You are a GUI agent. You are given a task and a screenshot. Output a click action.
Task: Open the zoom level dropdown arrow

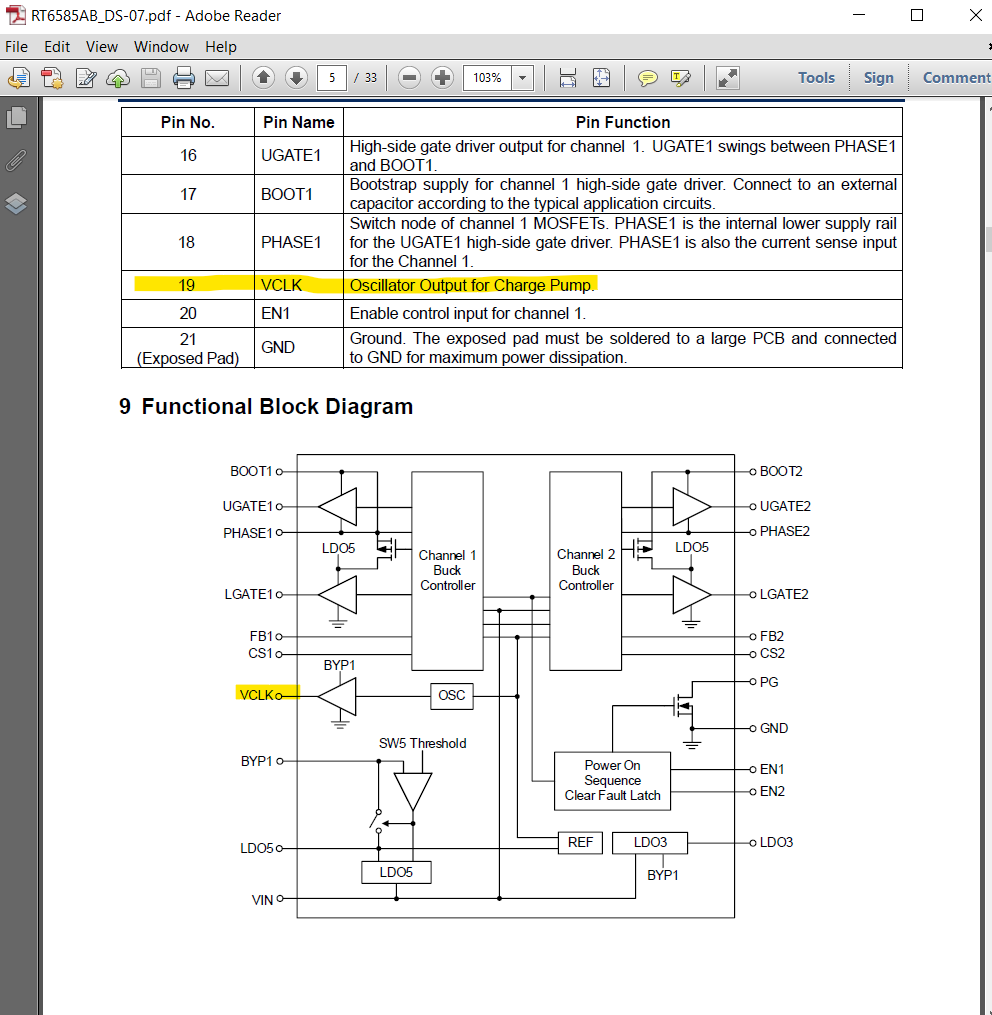point(523,78)
